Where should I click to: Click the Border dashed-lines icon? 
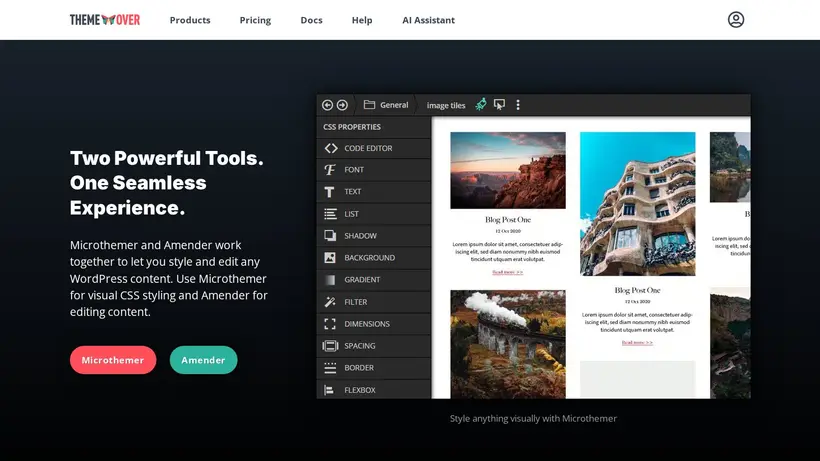click(x=330, y=368)
